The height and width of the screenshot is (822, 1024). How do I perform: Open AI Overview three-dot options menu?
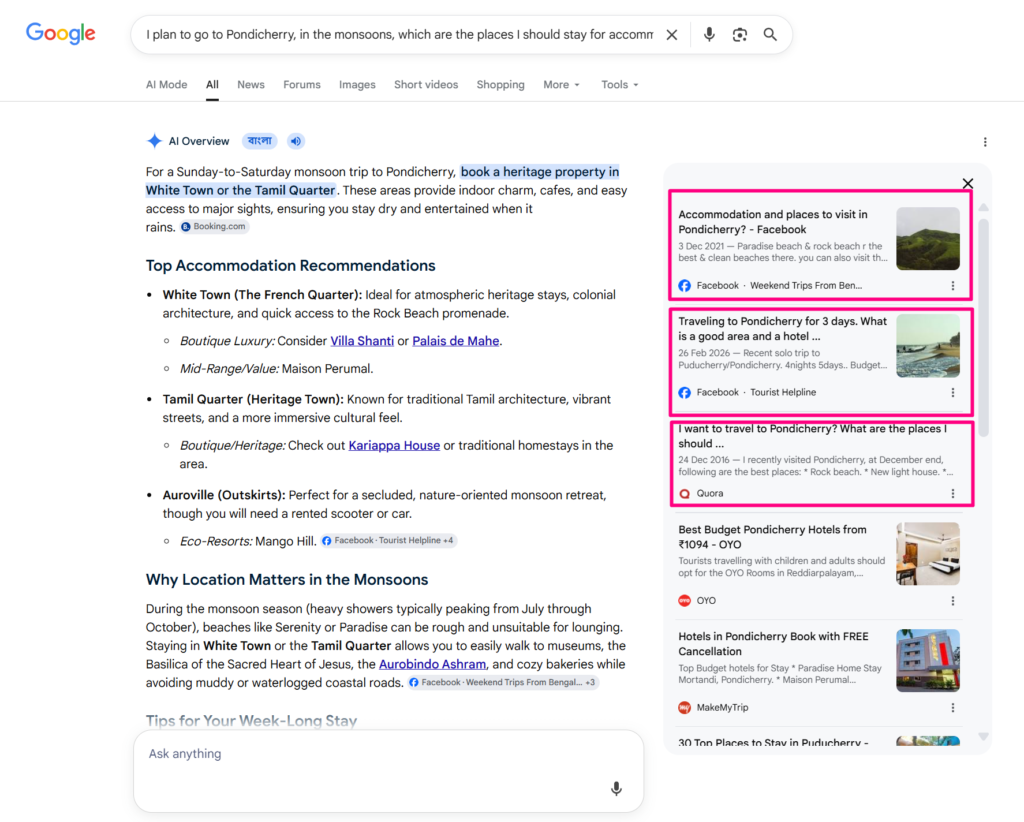click(x=985, y=142)
